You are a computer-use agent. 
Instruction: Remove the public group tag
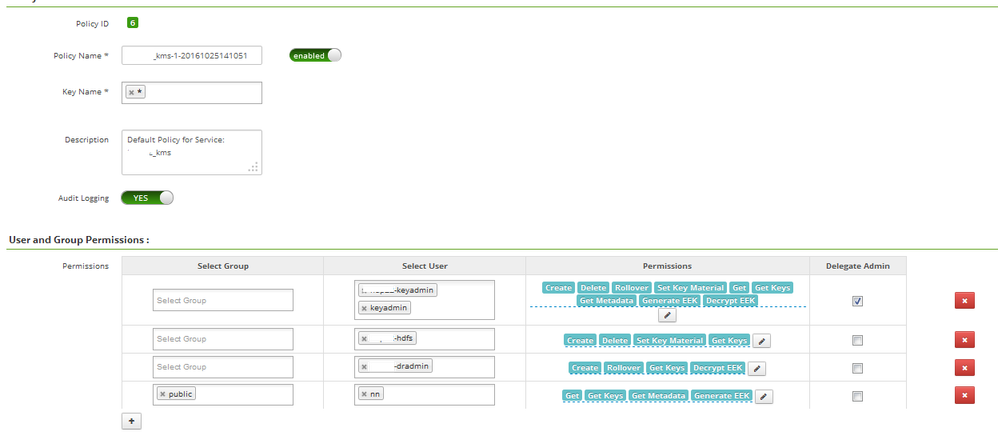tap(162, 394)
